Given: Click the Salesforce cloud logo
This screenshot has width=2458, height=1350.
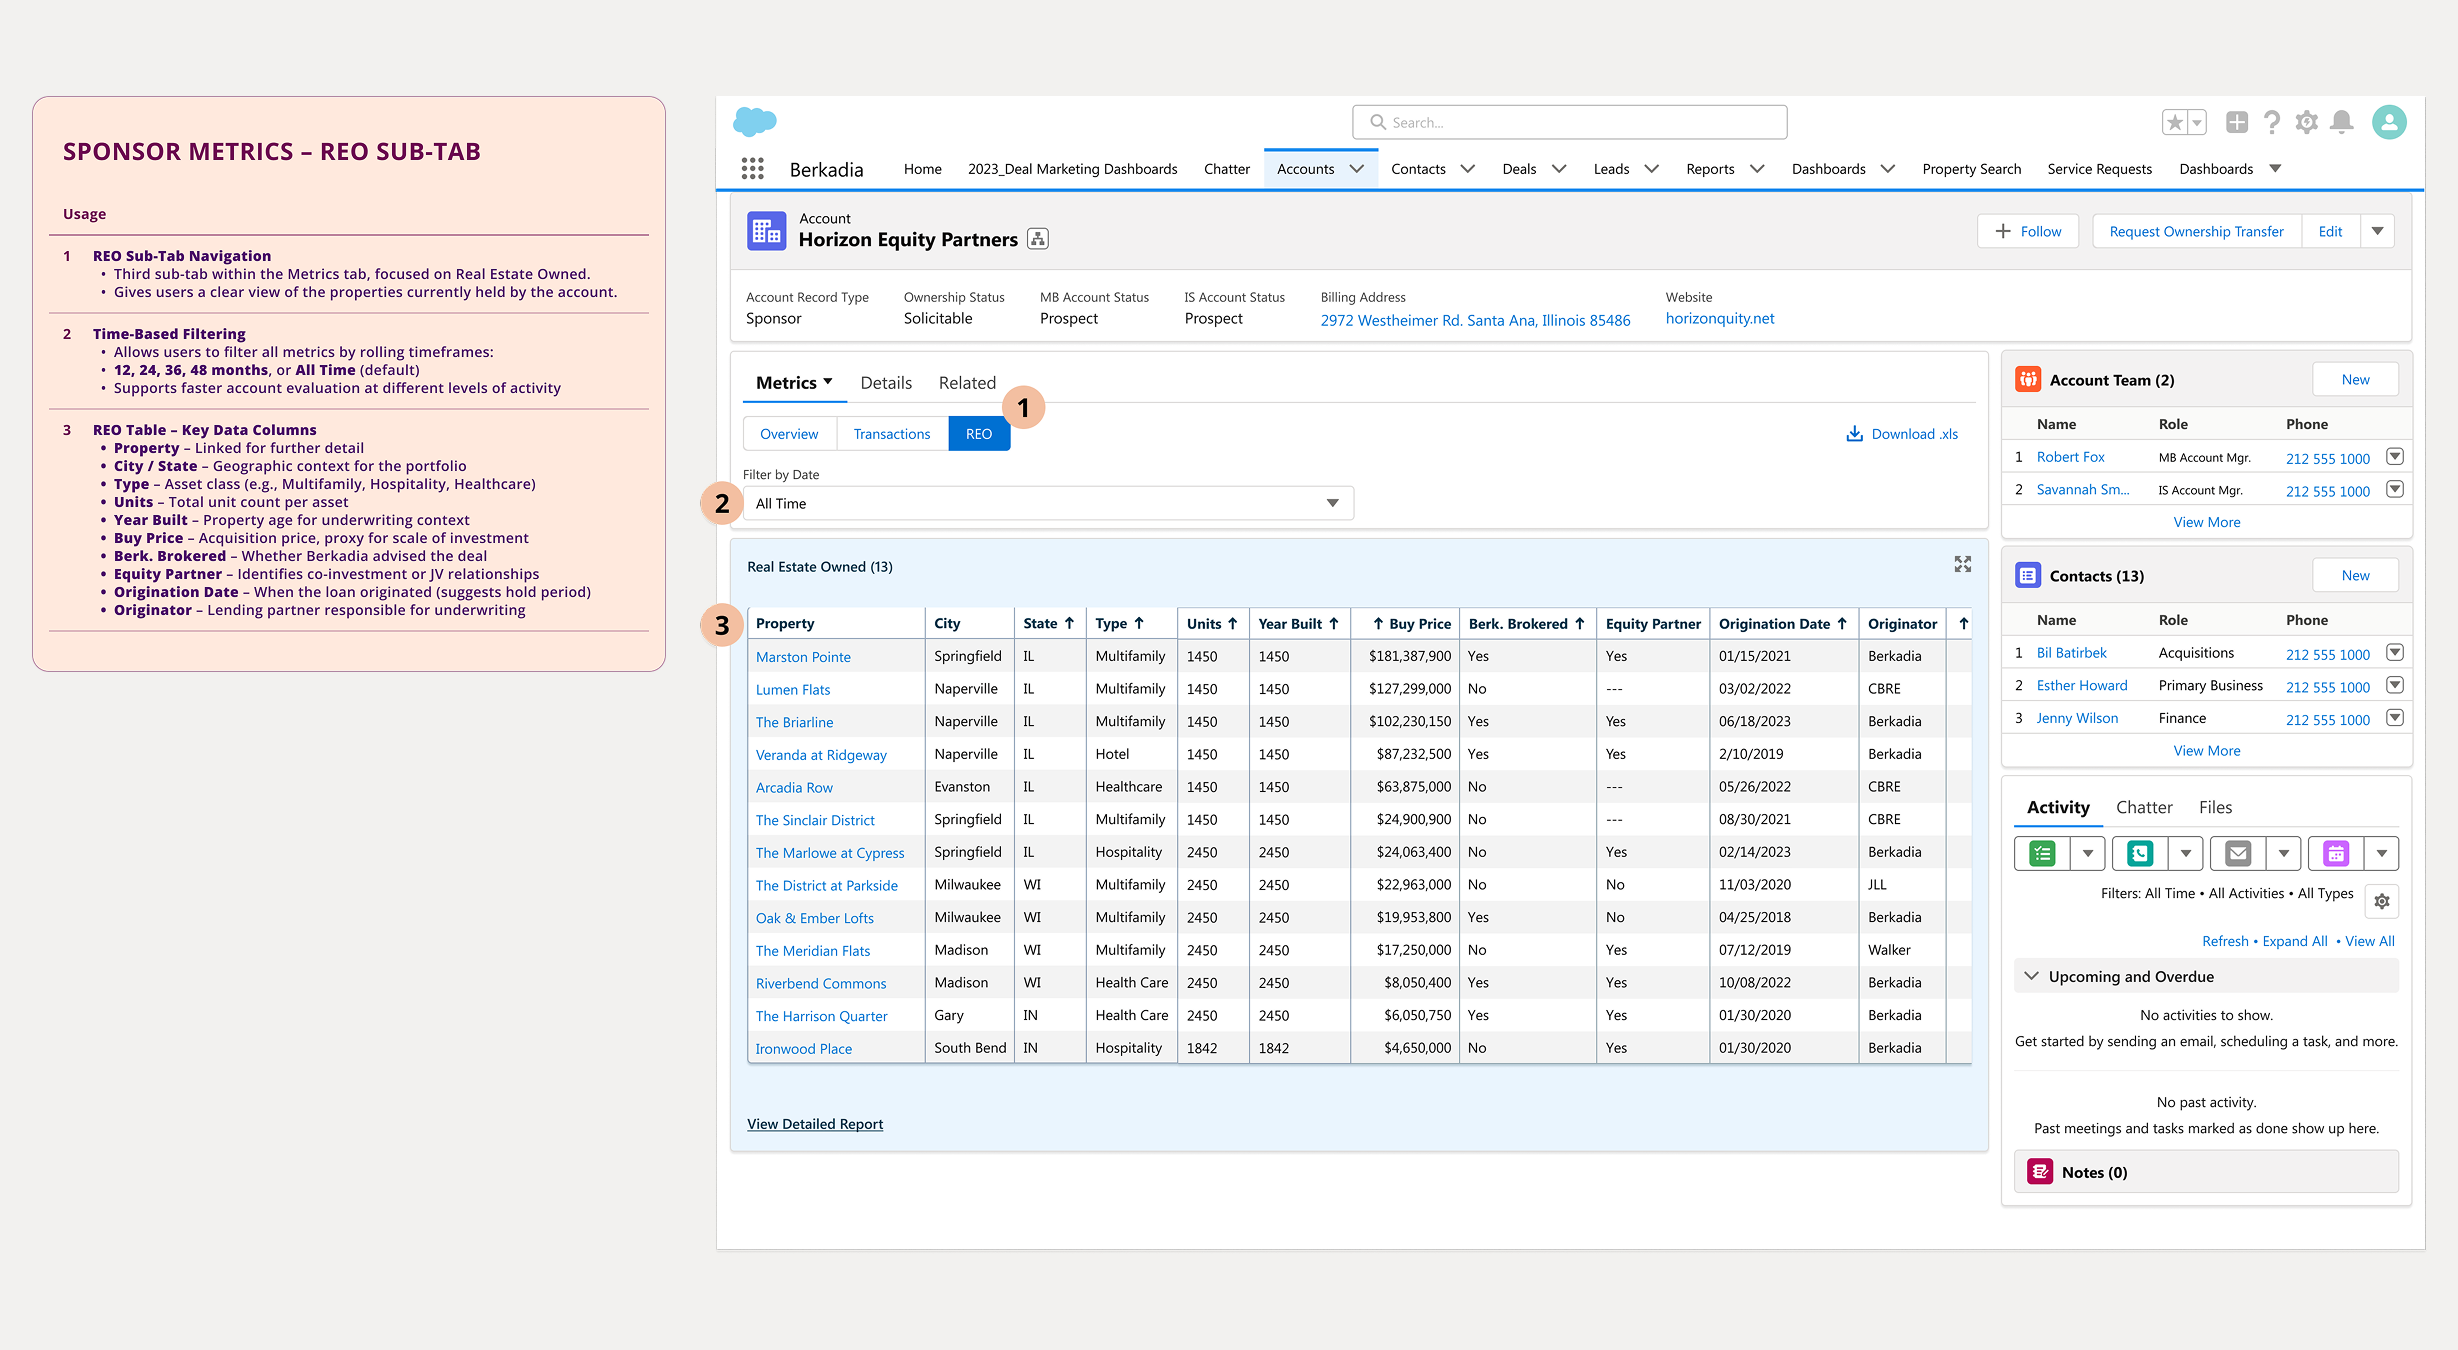Looking at the screenshot, I should [755, 121].
